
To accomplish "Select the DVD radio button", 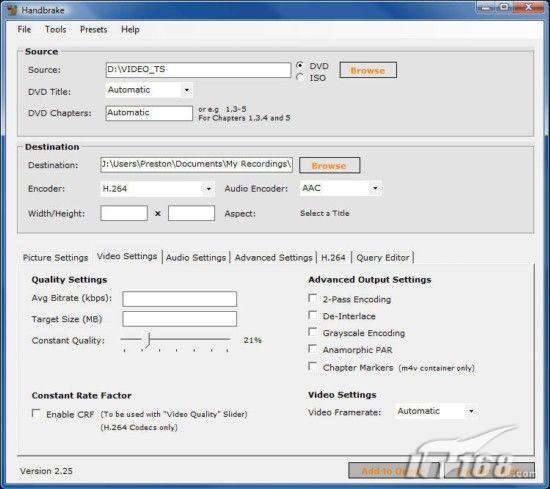I will pos(300,66).
